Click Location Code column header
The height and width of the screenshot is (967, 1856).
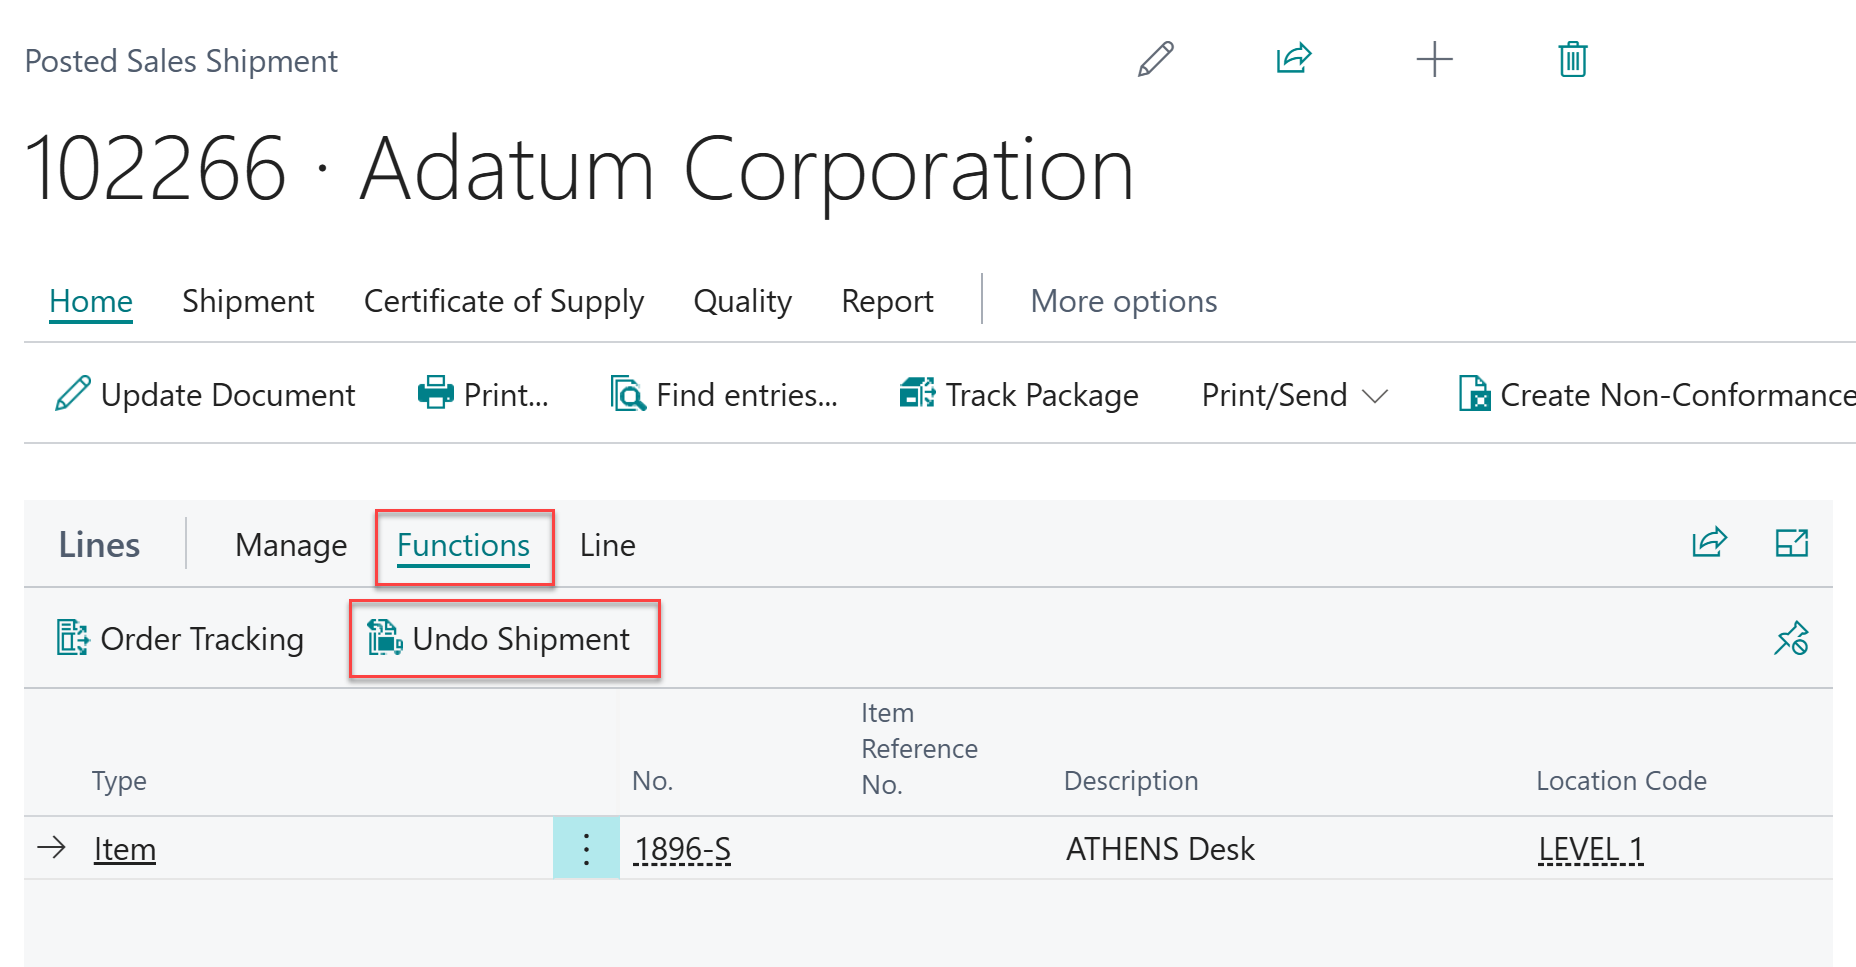1621,780
